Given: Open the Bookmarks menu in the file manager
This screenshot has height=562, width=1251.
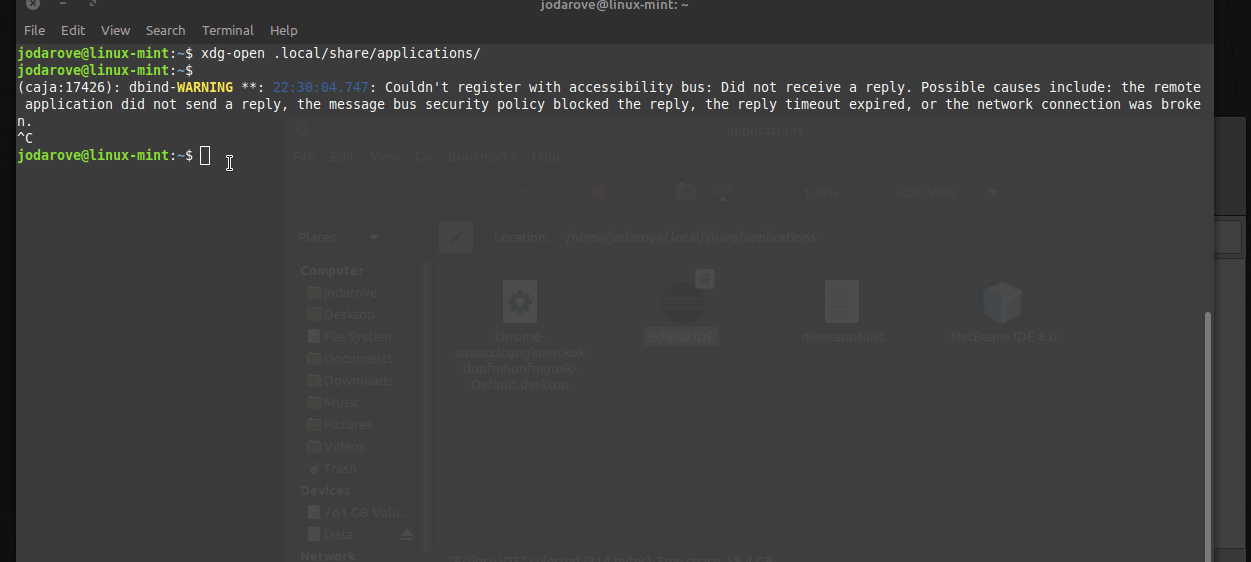Looking at the screenshot, I should [x=482, y=157].
